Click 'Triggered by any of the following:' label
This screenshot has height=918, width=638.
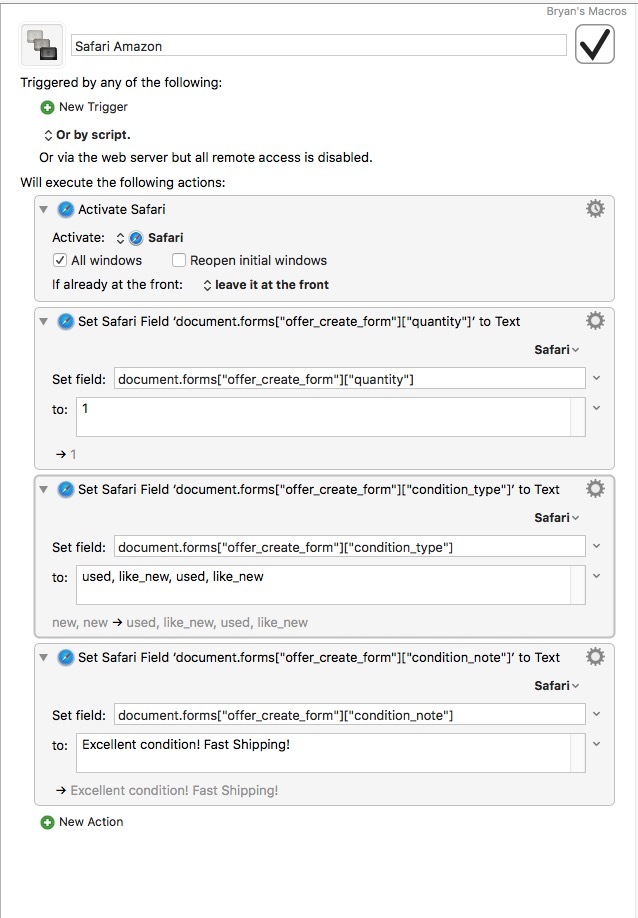121,83
